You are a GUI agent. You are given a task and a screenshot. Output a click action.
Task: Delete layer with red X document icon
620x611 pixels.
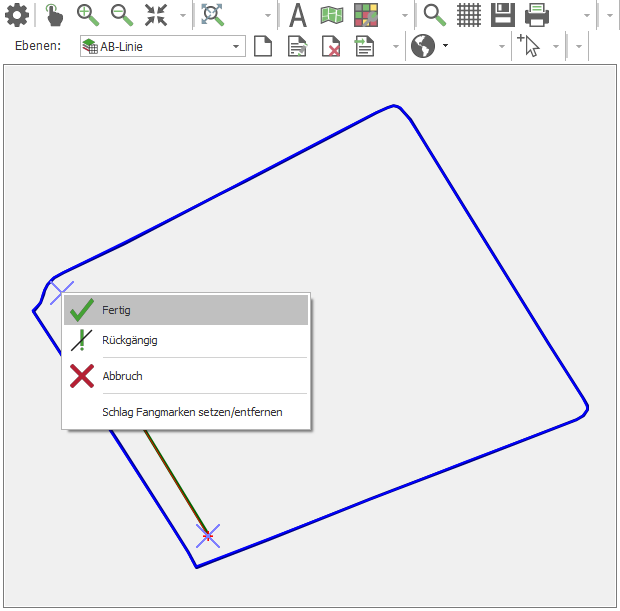click(x=331, y=47)
